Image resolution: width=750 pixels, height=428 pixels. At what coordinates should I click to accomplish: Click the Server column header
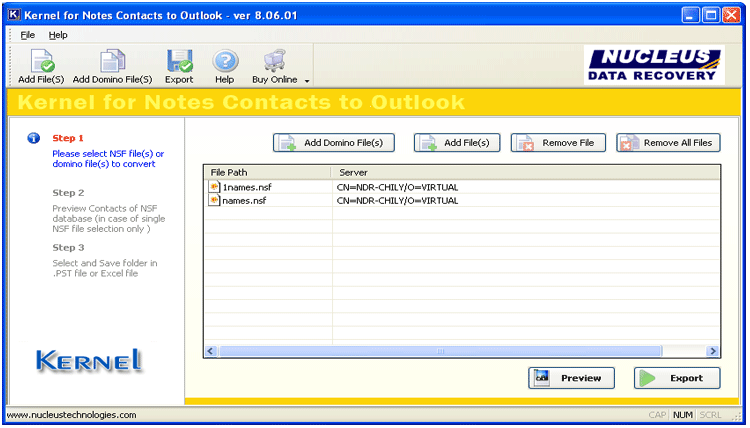pos(525,173)
